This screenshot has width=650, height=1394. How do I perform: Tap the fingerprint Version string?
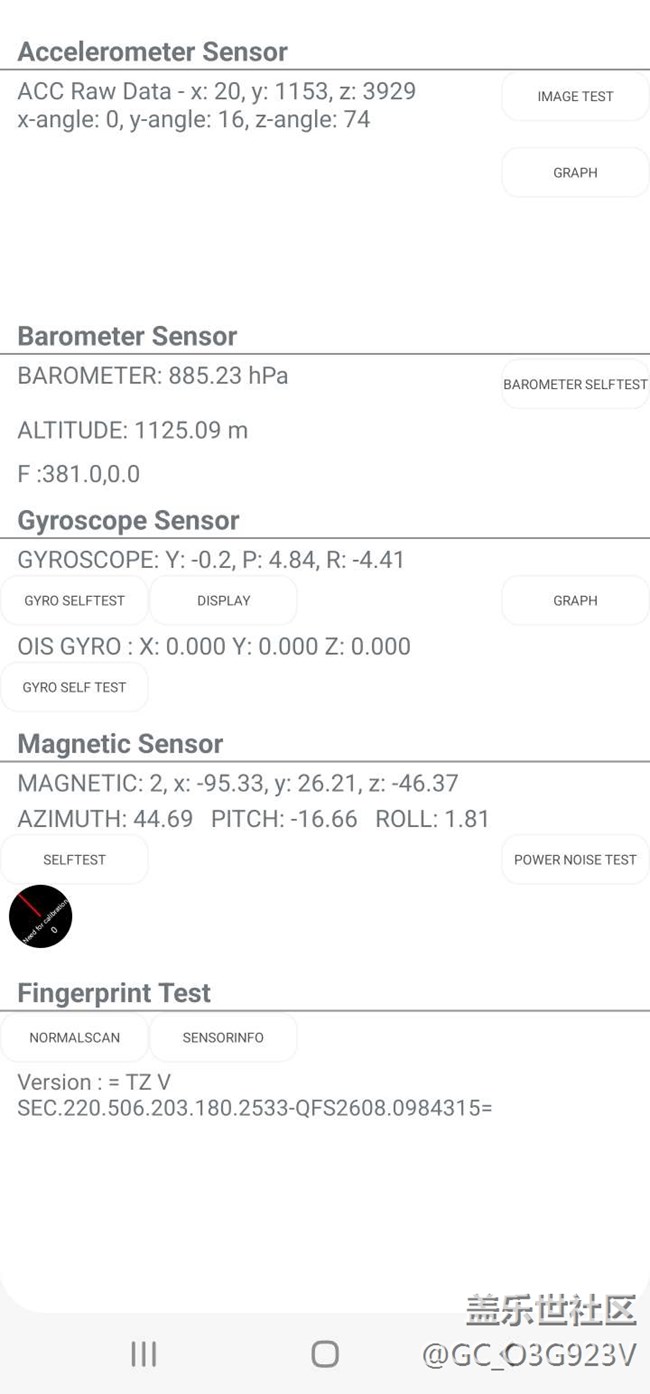click(x=255, y=1095)
